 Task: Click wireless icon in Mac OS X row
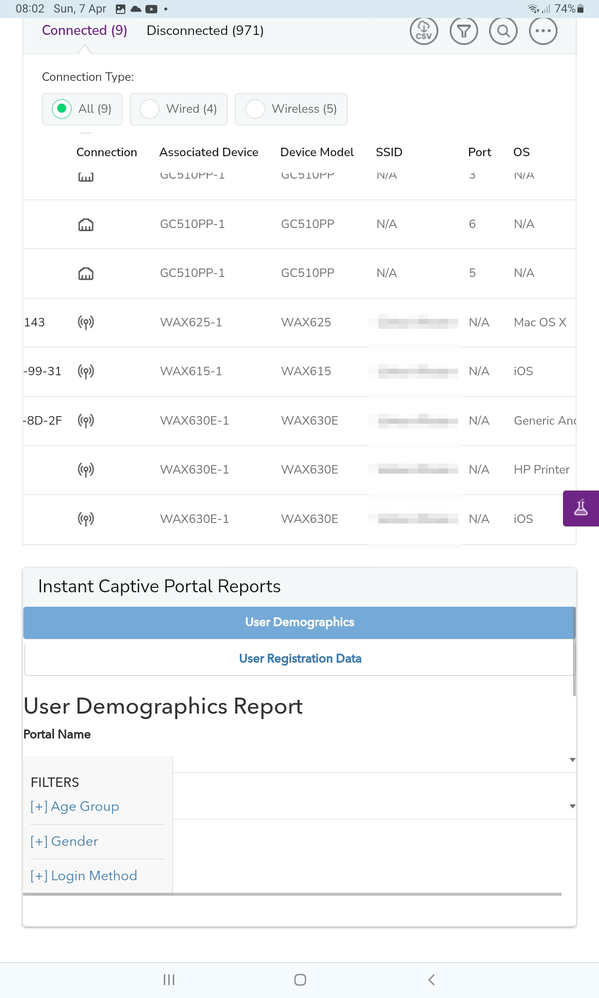(x=85, y=322)
